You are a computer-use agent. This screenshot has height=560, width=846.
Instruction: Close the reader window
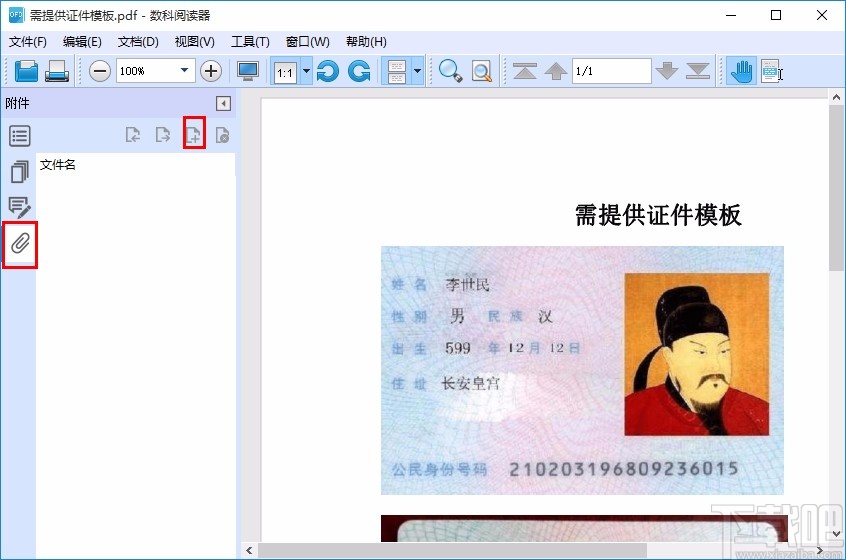pos(822,15)
